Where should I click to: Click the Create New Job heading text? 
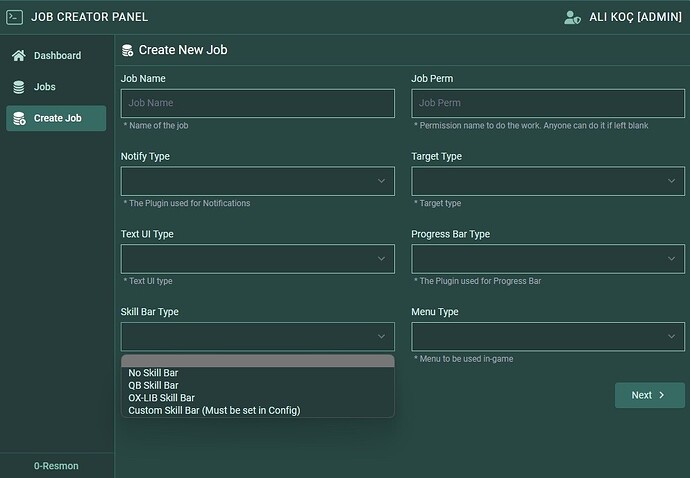pyautogui.click(x=183, y=50)
